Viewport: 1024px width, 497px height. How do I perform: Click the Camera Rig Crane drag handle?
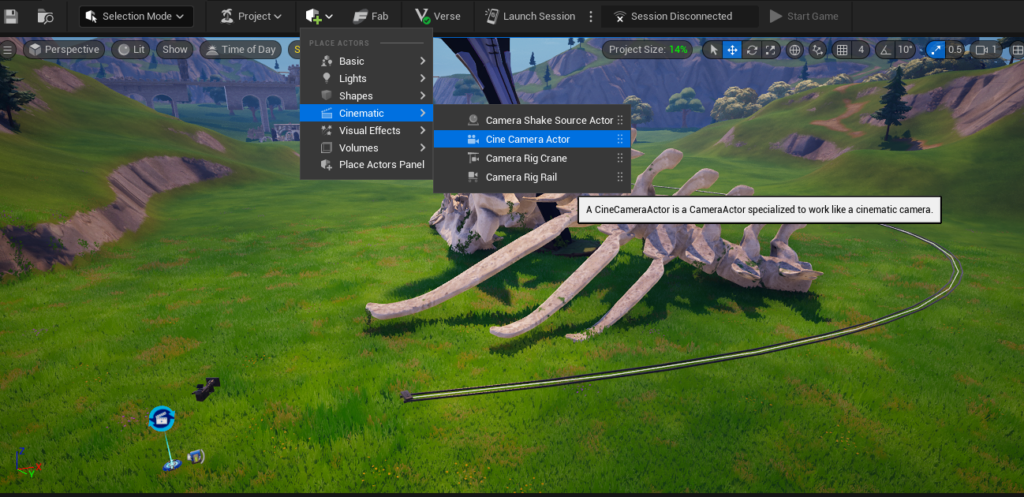click(x=620, y=158)
